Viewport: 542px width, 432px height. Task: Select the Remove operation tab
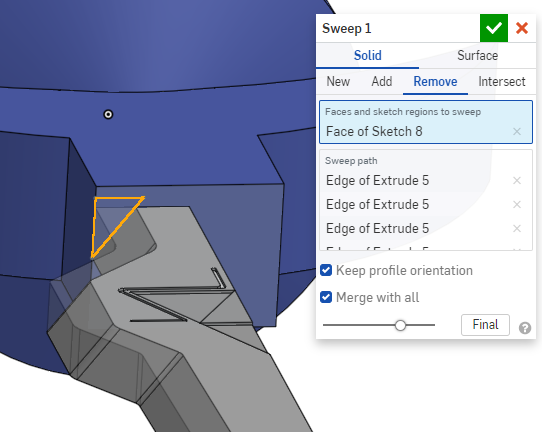[x=435, y=82]
